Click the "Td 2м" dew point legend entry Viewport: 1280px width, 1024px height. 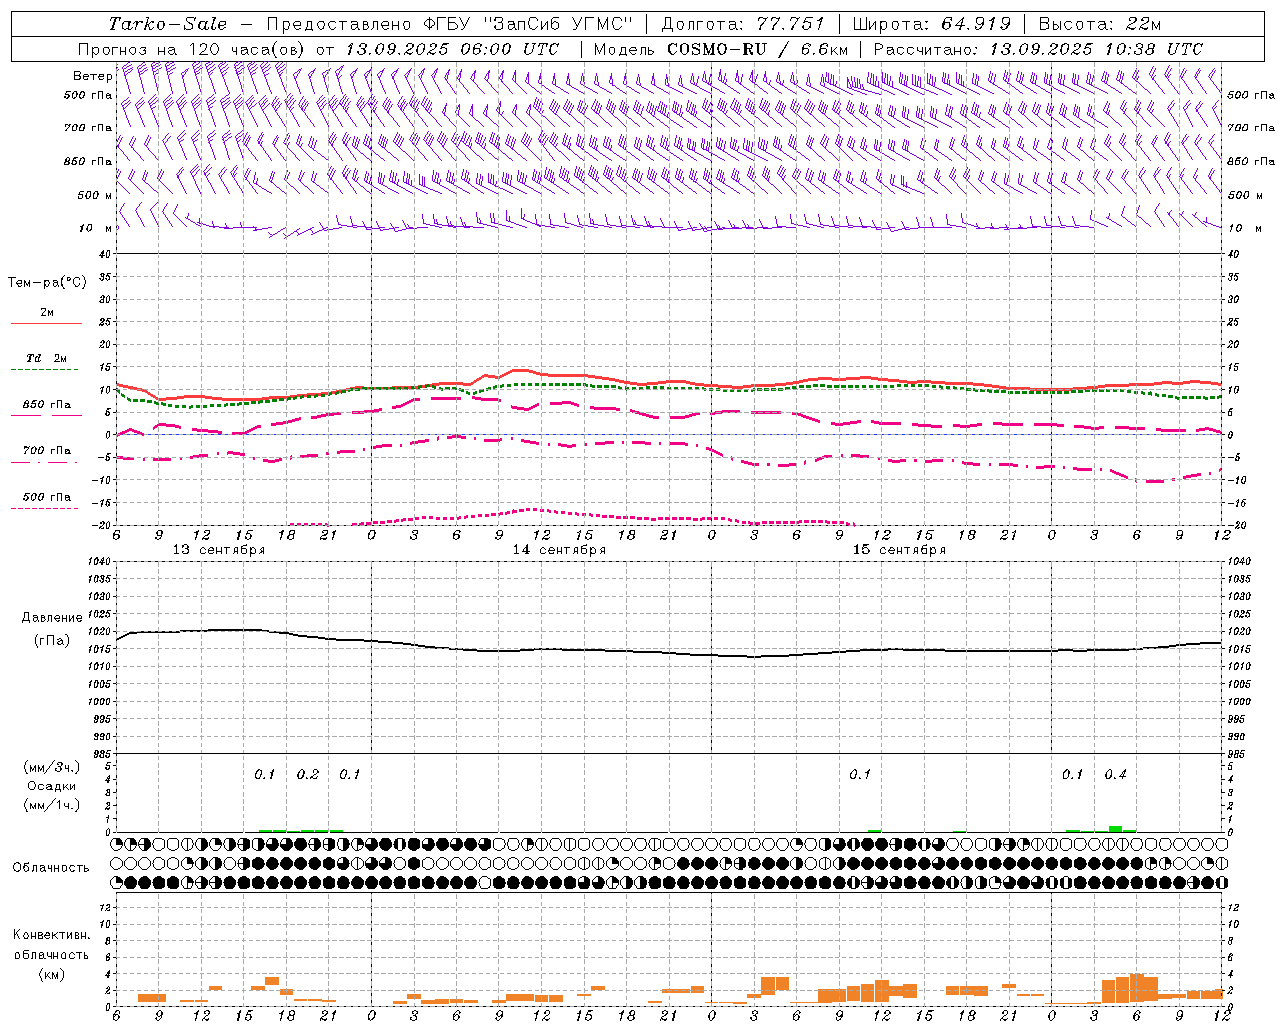[x=47, y=358]
